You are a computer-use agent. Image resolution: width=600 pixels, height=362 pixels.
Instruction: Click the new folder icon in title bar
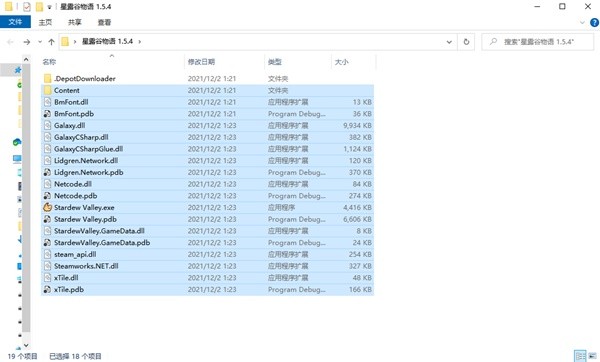point(39,7)
